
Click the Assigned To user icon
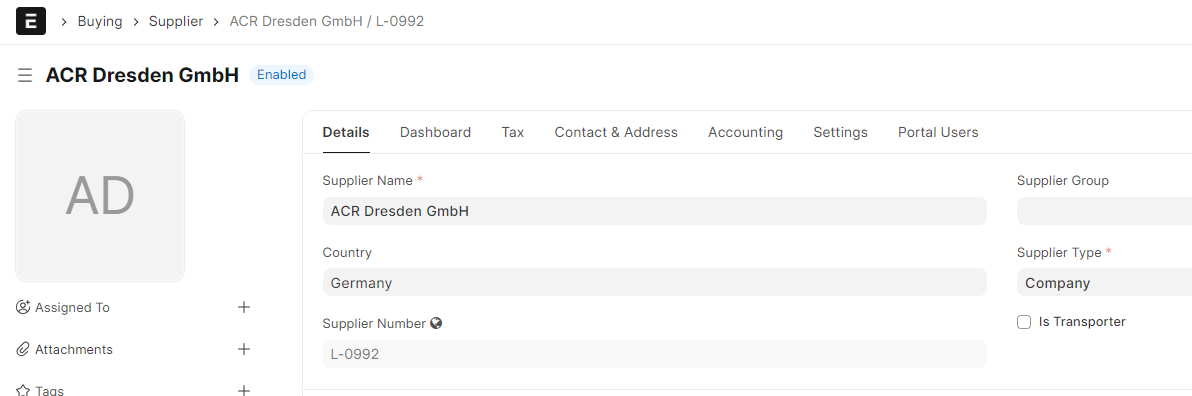23,307
